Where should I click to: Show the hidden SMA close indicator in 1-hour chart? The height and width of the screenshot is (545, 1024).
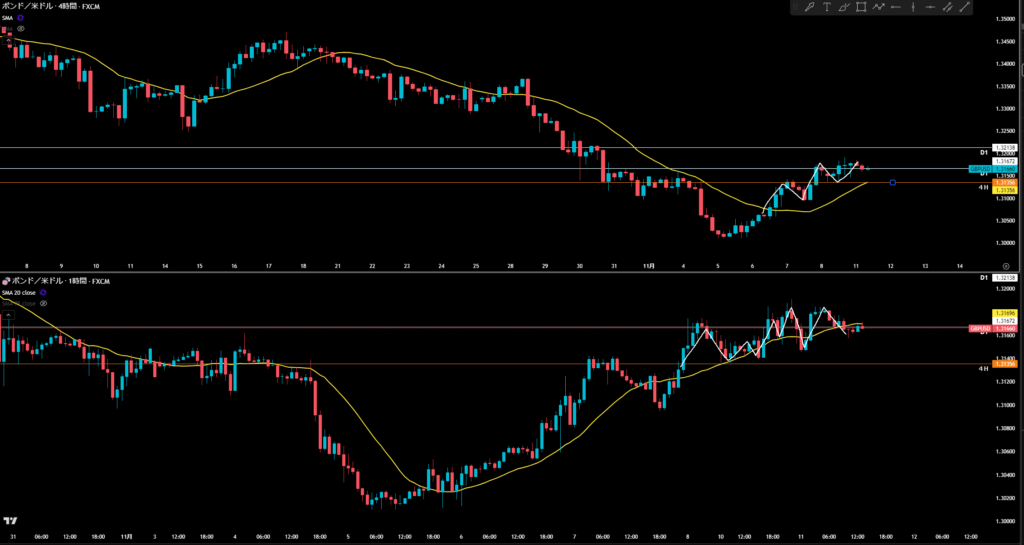(43, 303)
